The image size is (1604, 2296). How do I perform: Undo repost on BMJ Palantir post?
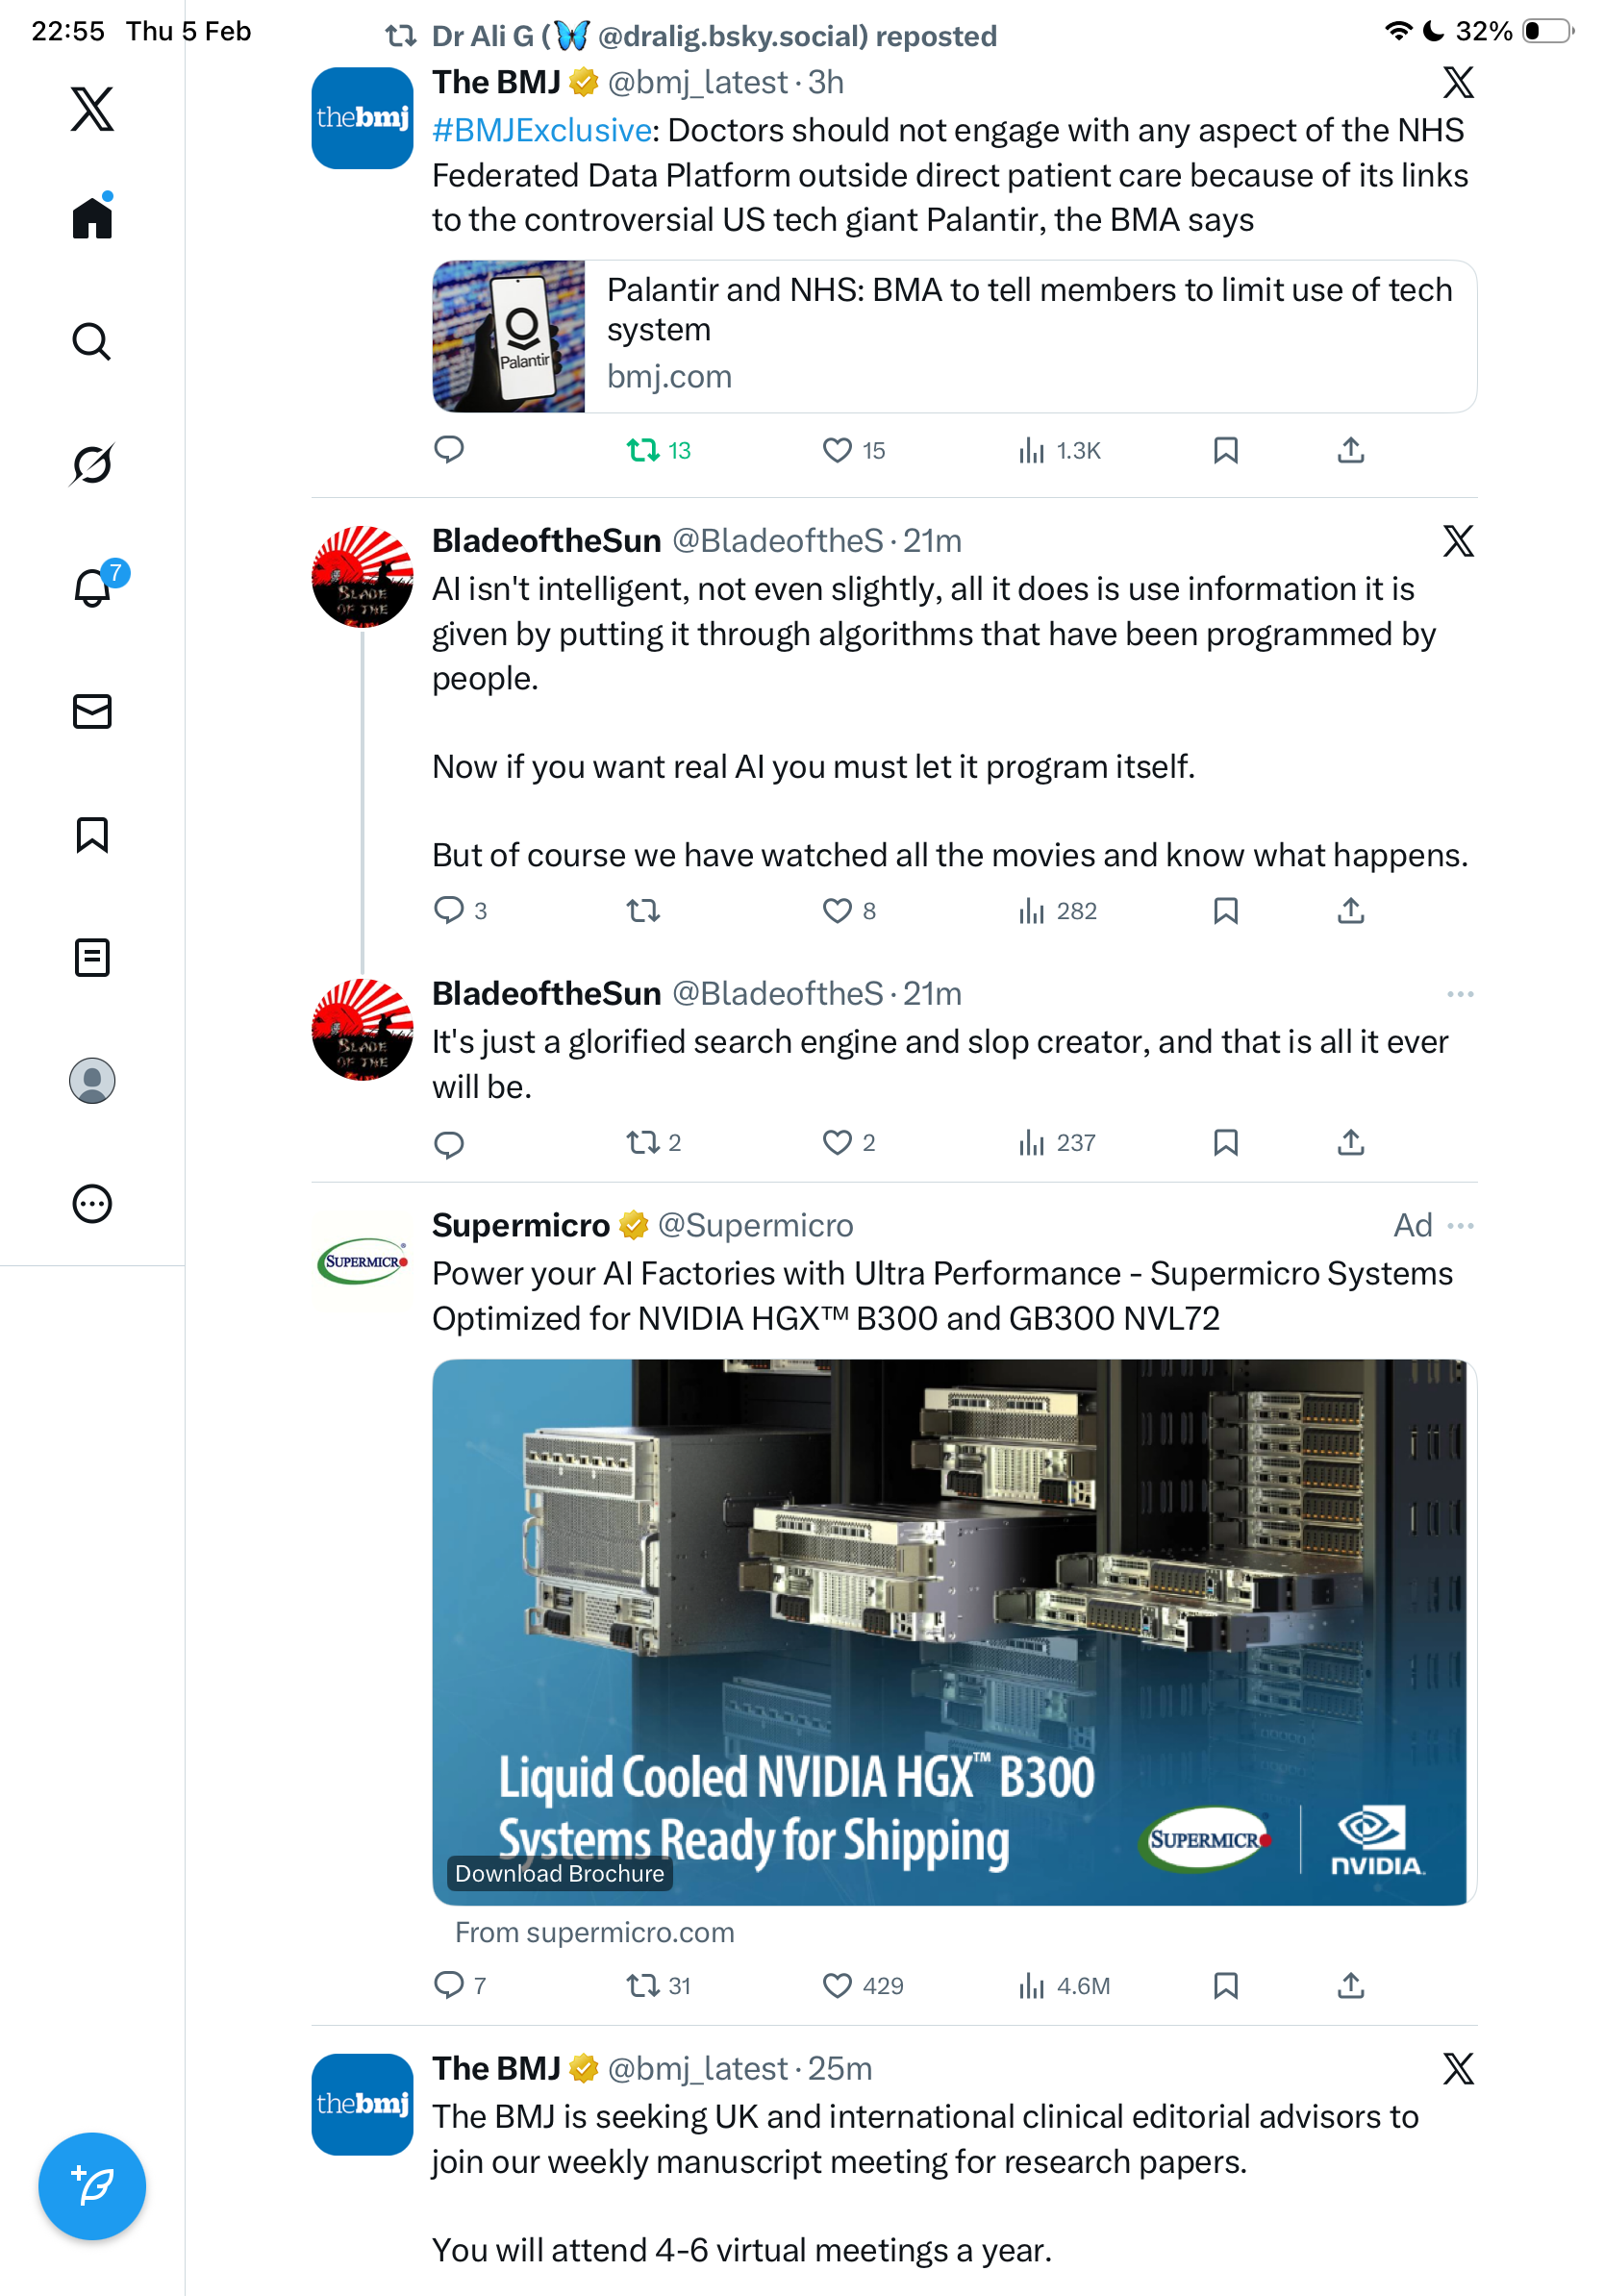coord(658,450)
